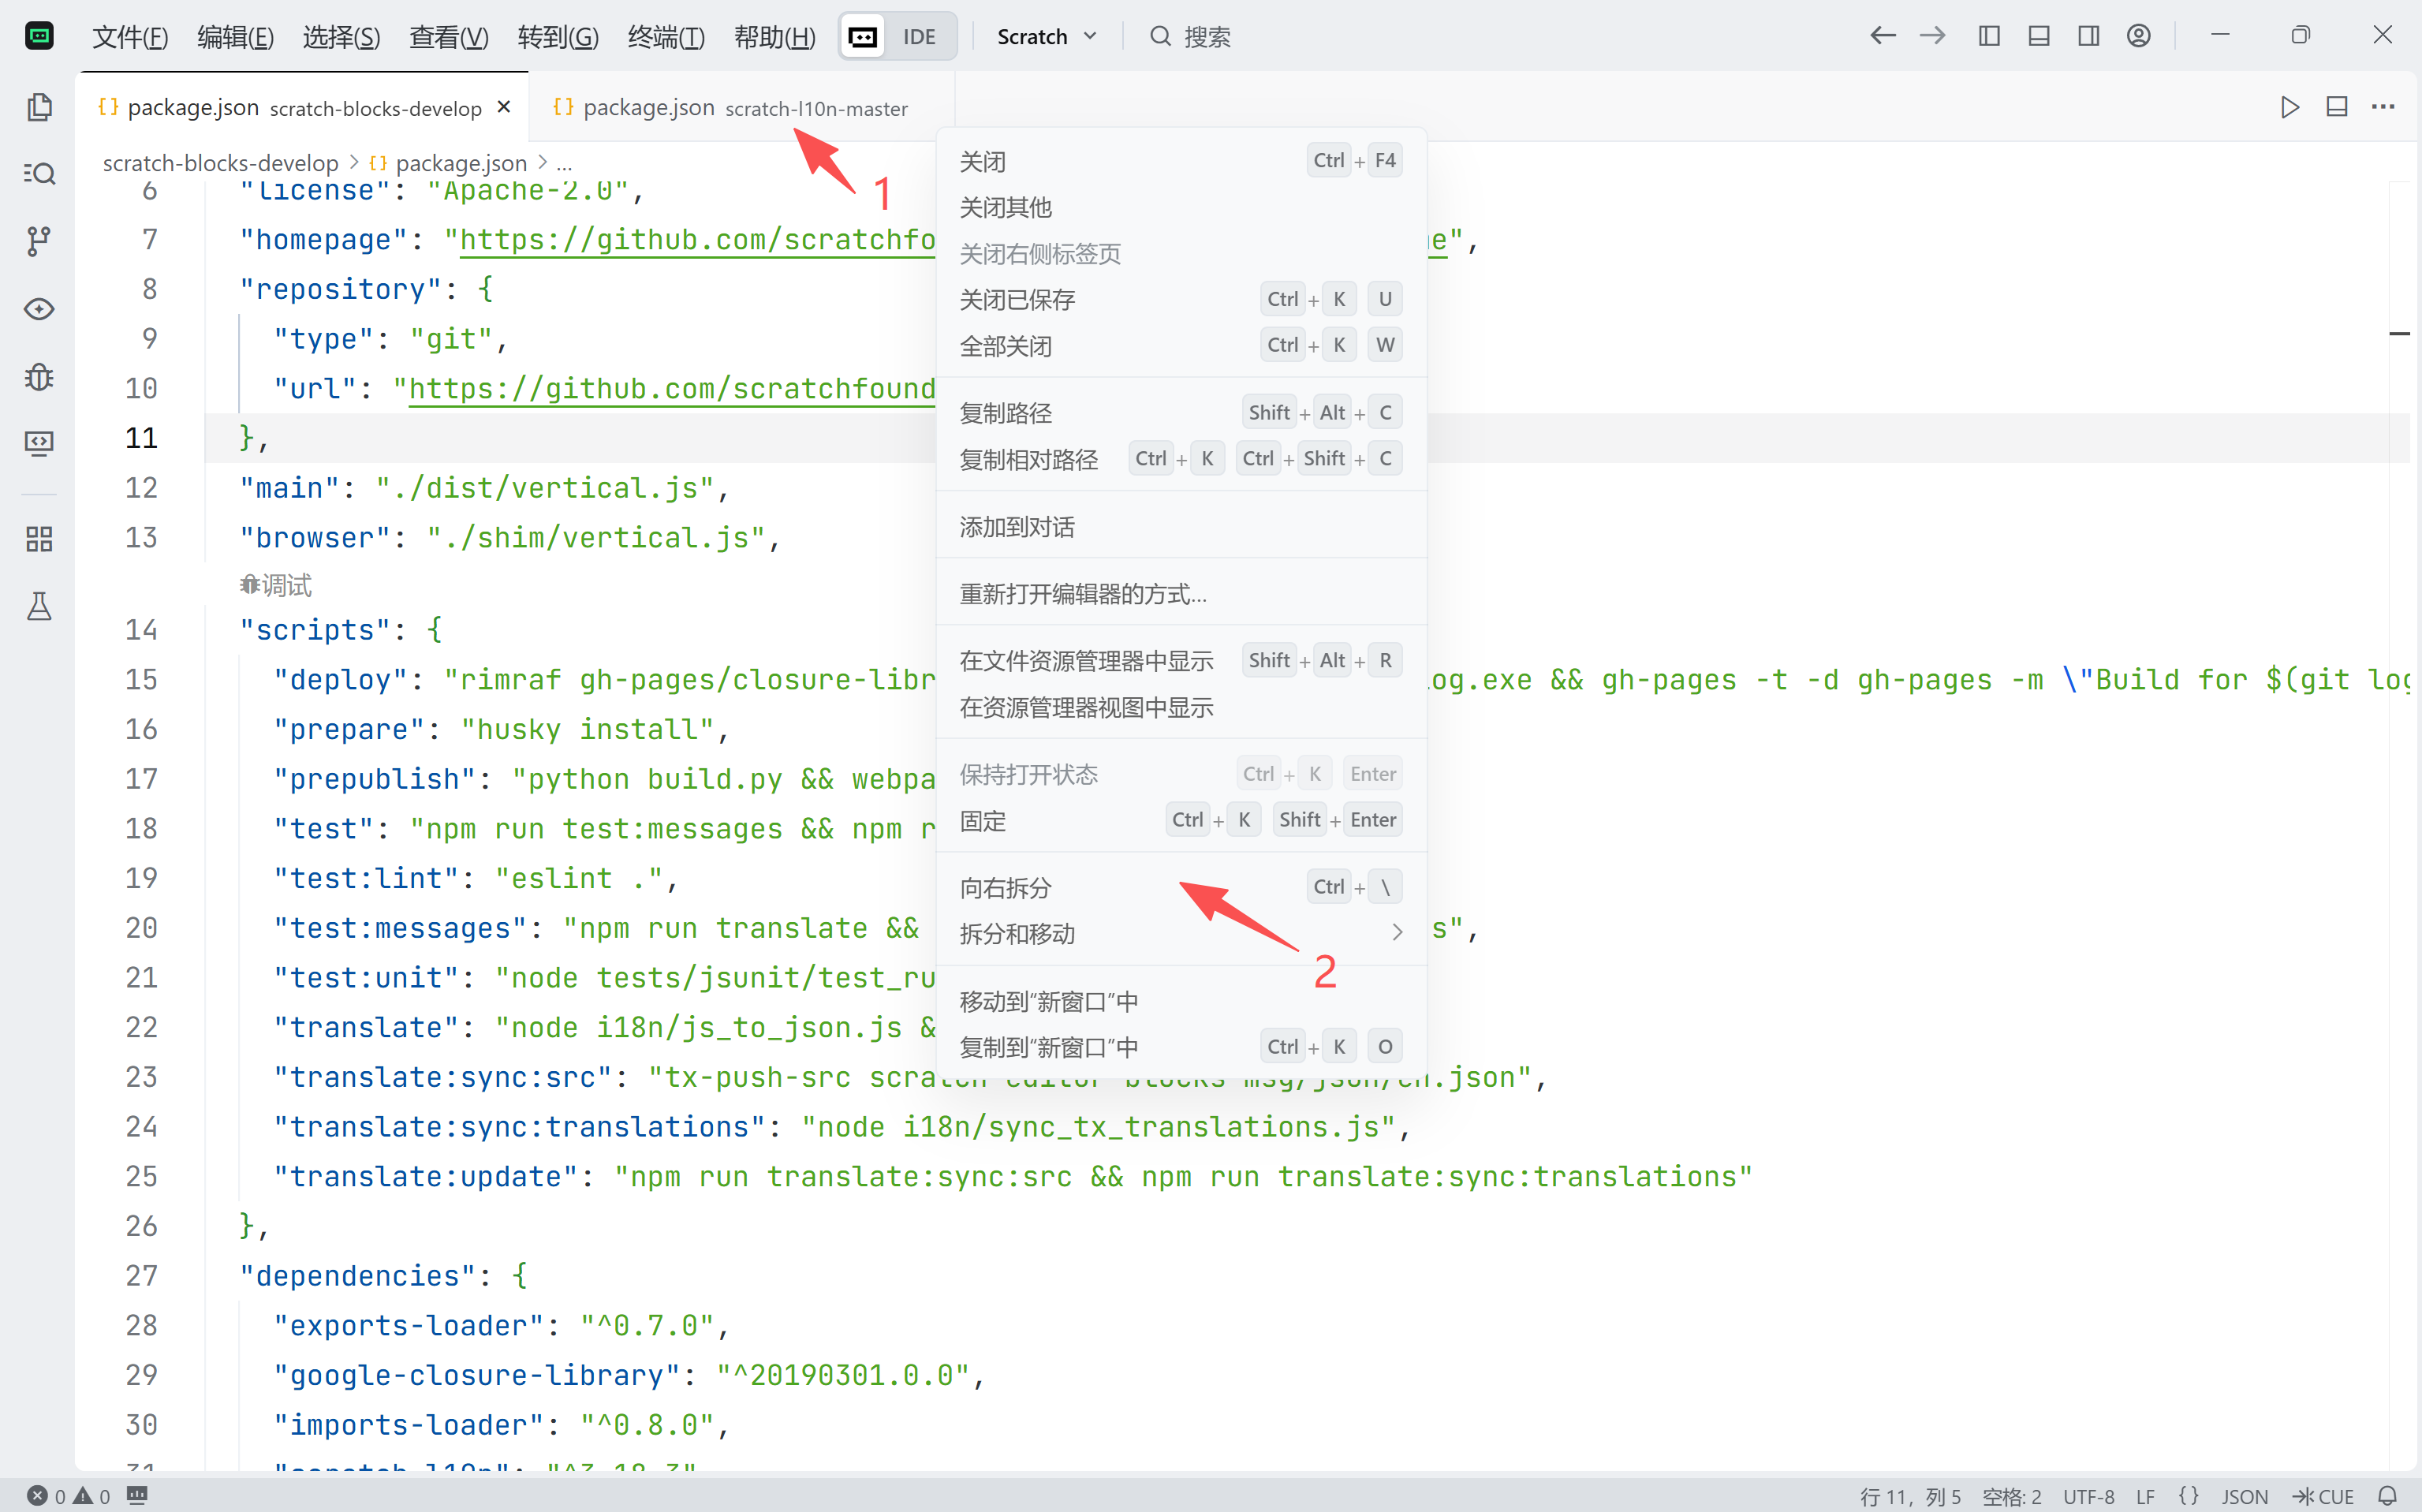Open the Debug bug icon in sidebar
The height and width of the screenshot is (1512, 2422).
pyautogui.click(x=39, y=376)
